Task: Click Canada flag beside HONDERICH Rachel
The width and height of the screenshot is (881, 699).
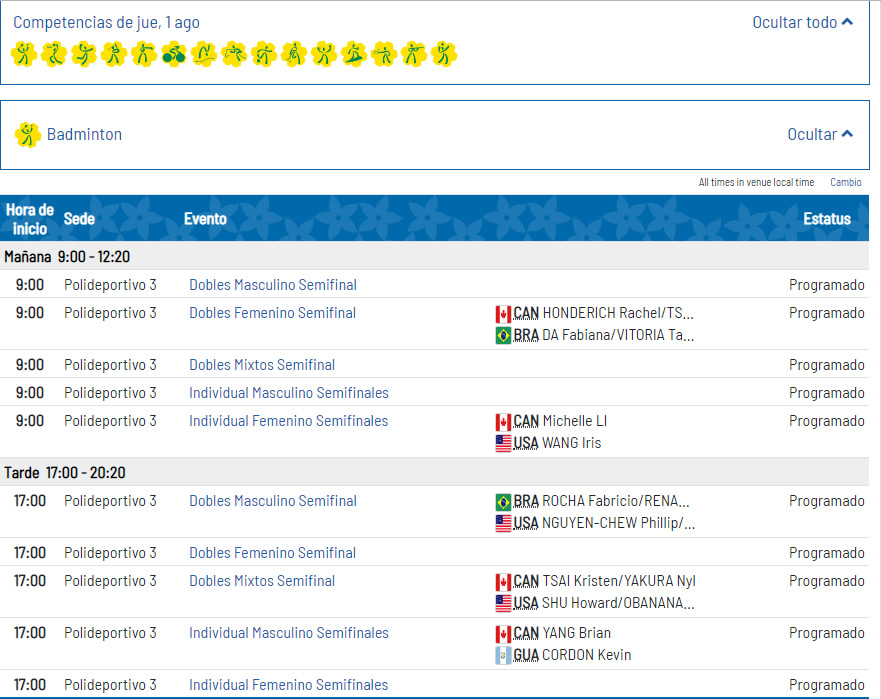Action: 503,314
